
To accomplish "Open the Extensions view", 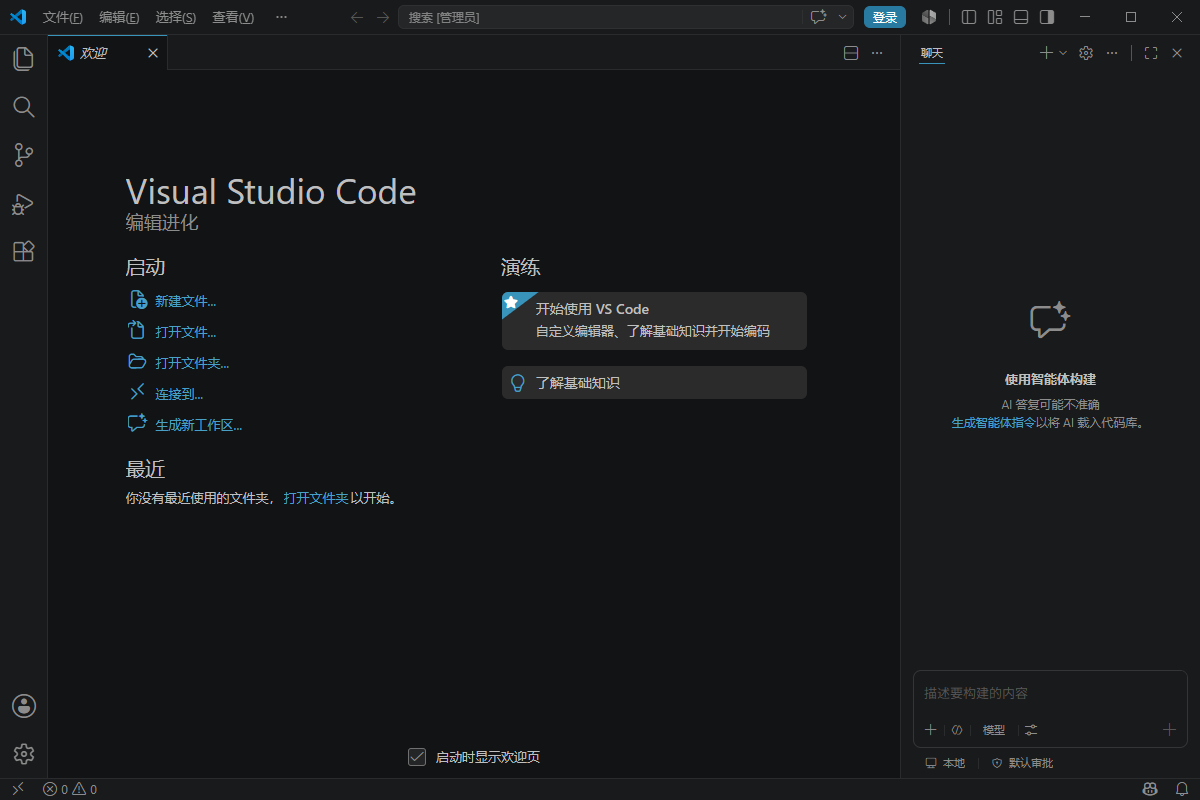I will (24, 252).
